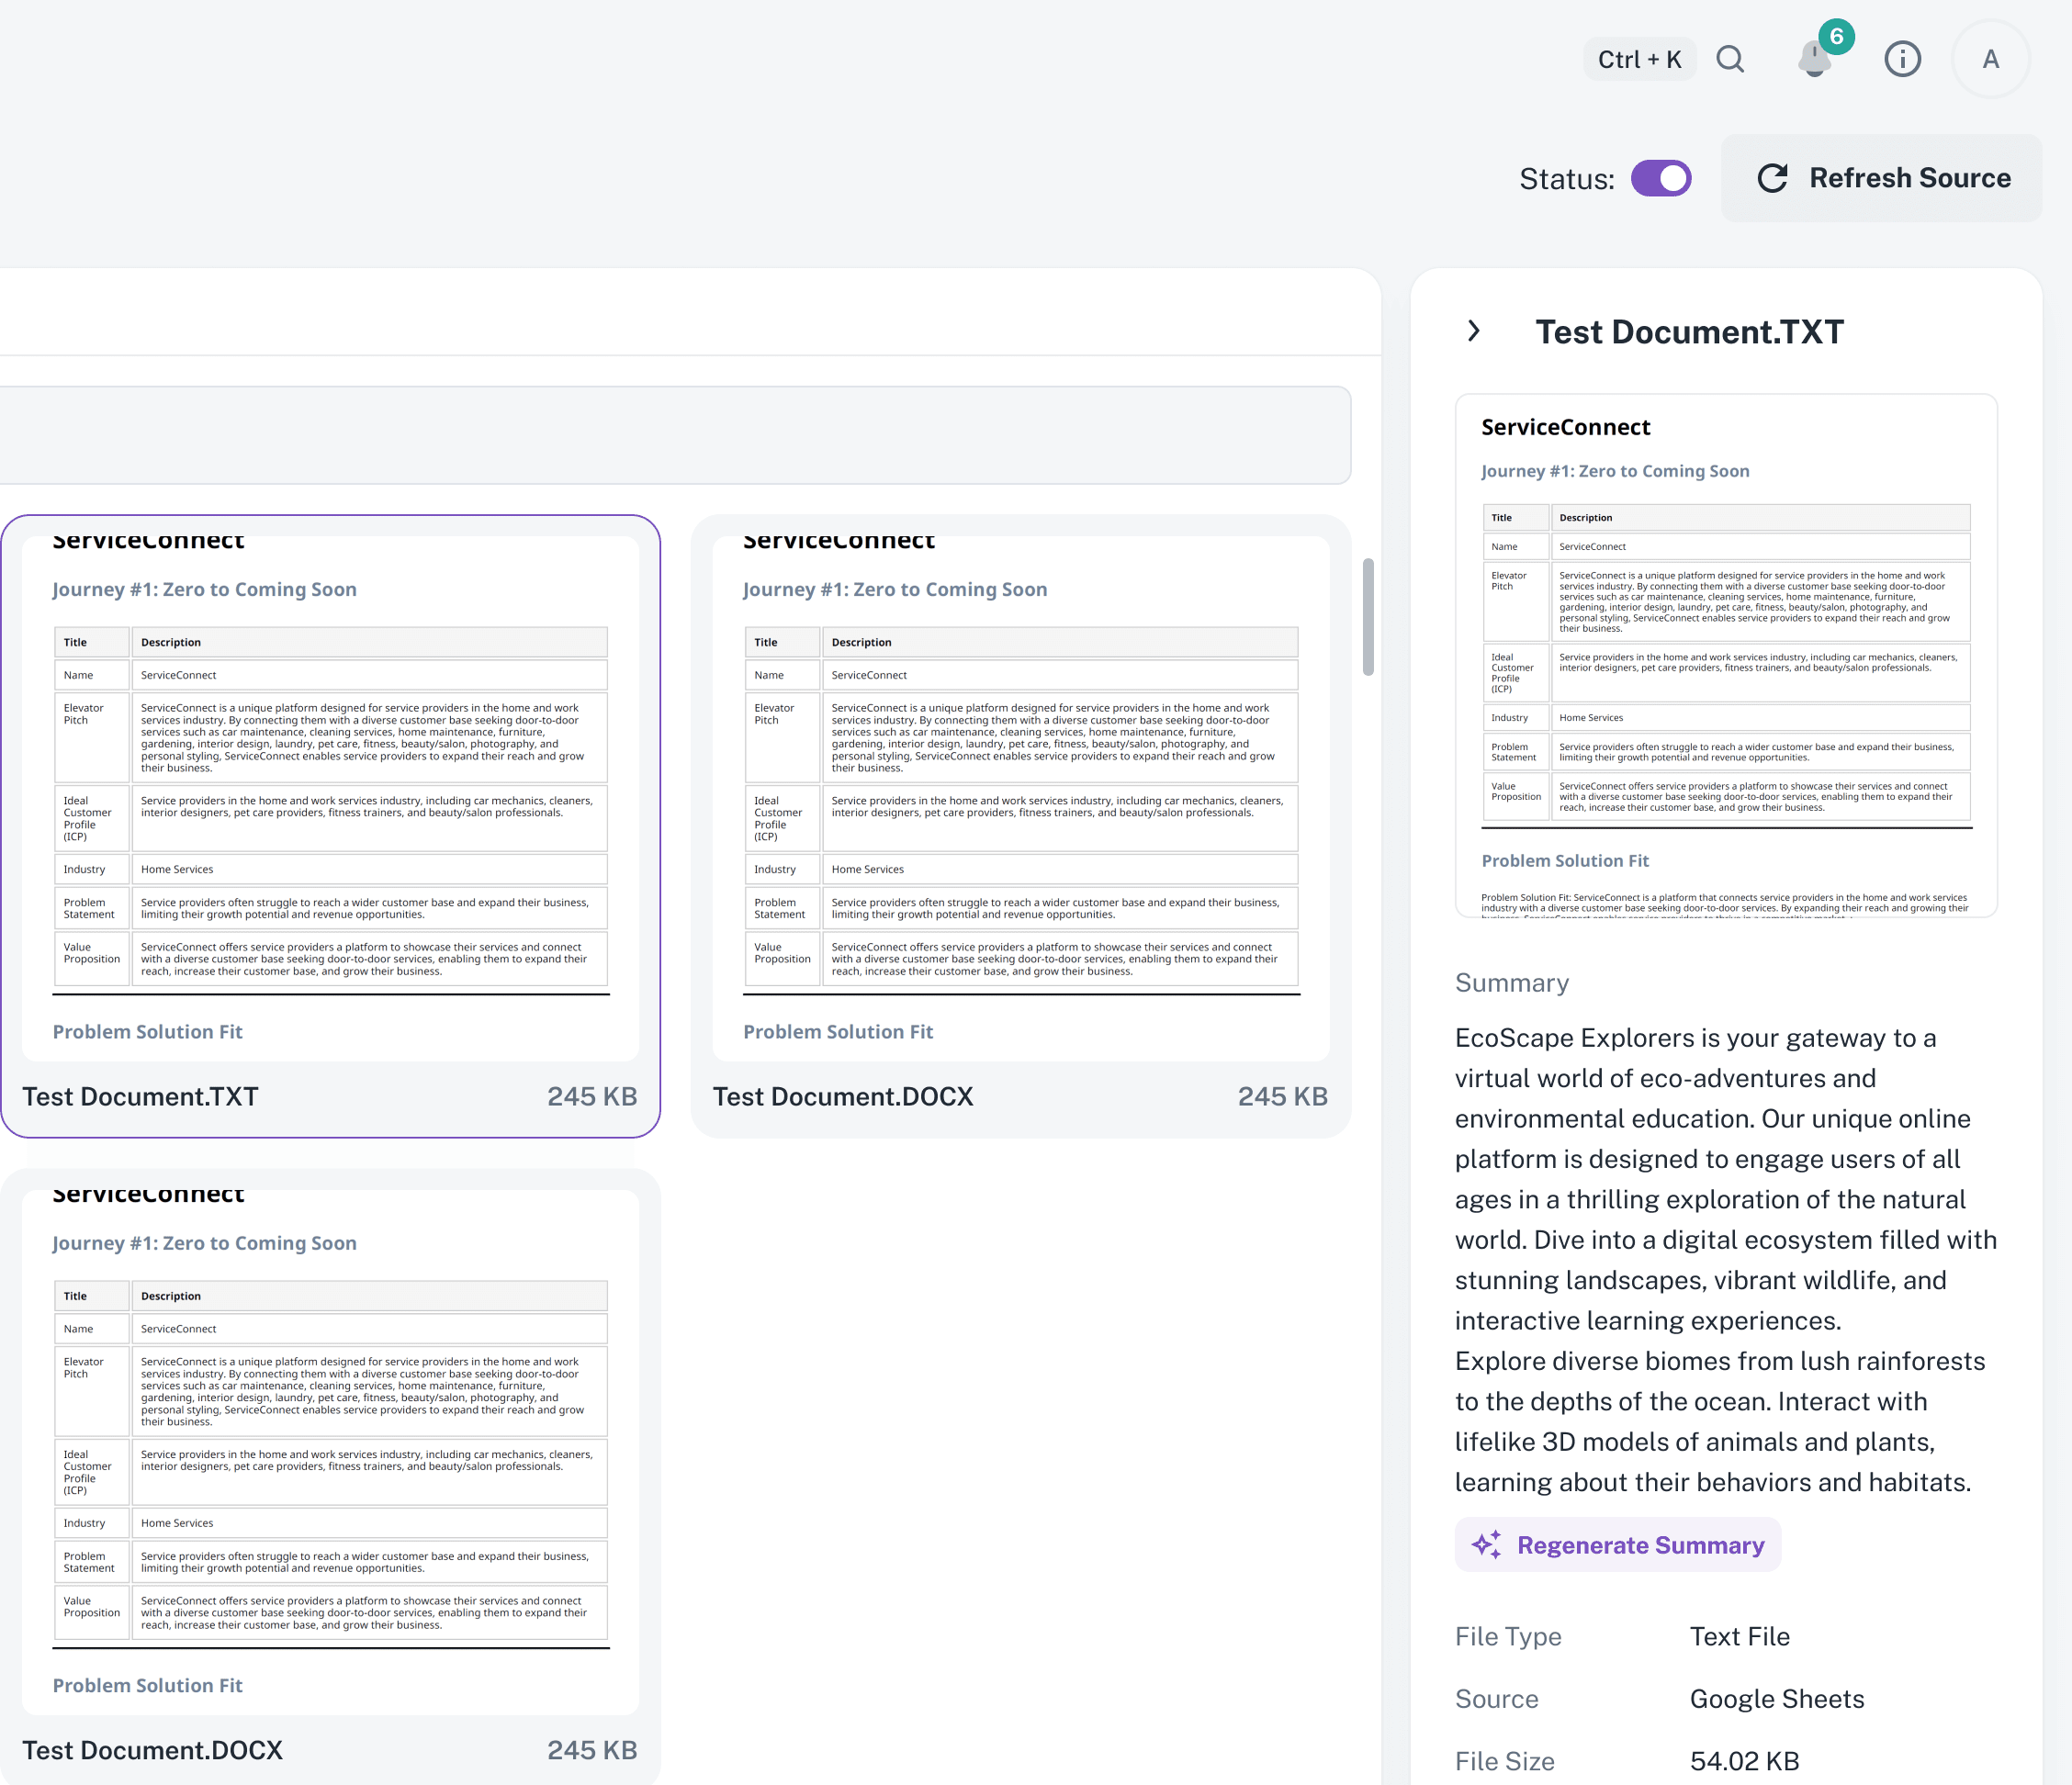Click the Ctrl + K shortcut badge
The width and height of the screenshot is (2072, 1785).
1639,59
